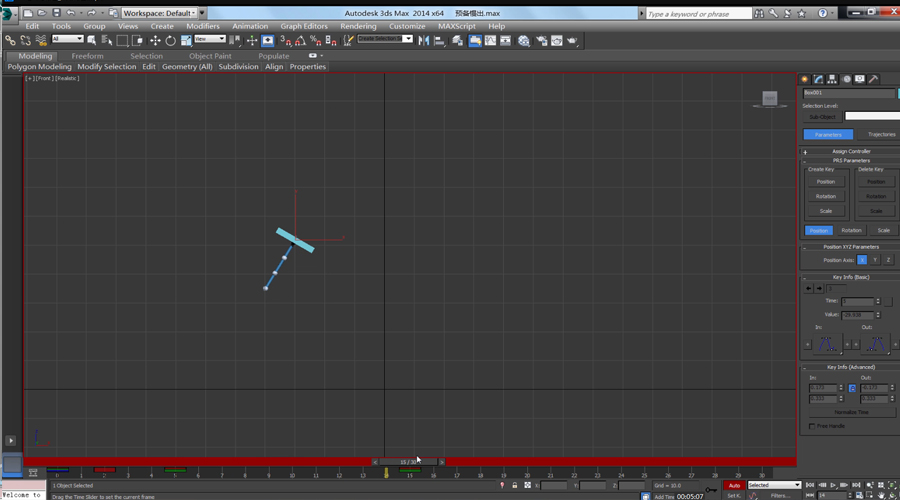The width and height of the screenshot is (900, 500).
Task: Switch to the Object Paint ribbon tab
Action: 210,56
